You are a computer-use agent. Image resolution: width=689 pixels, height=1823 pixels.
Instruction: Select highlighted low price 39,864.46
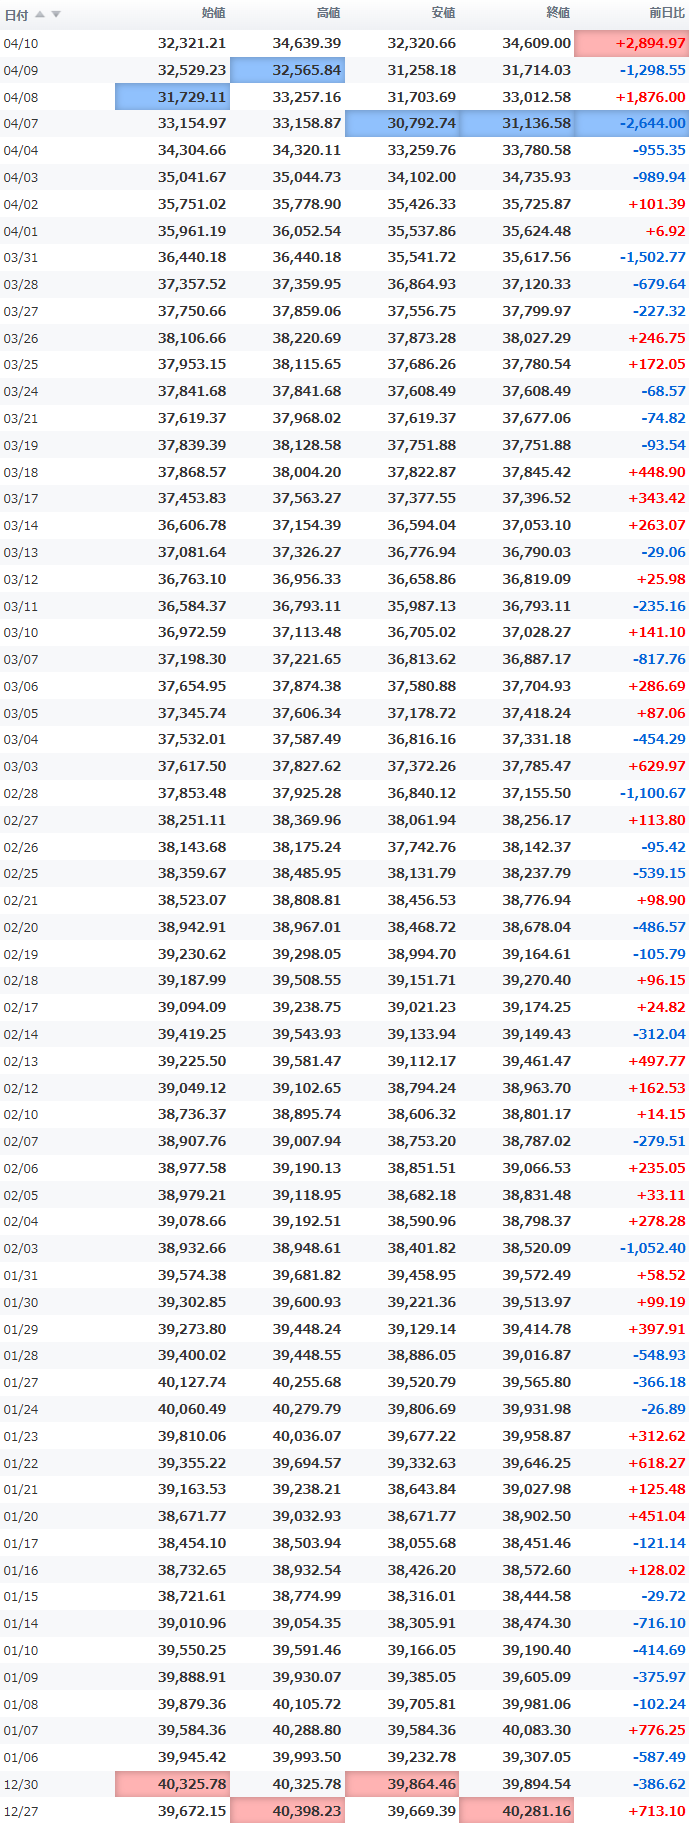pyautogui.click(x=403, y=1784)
